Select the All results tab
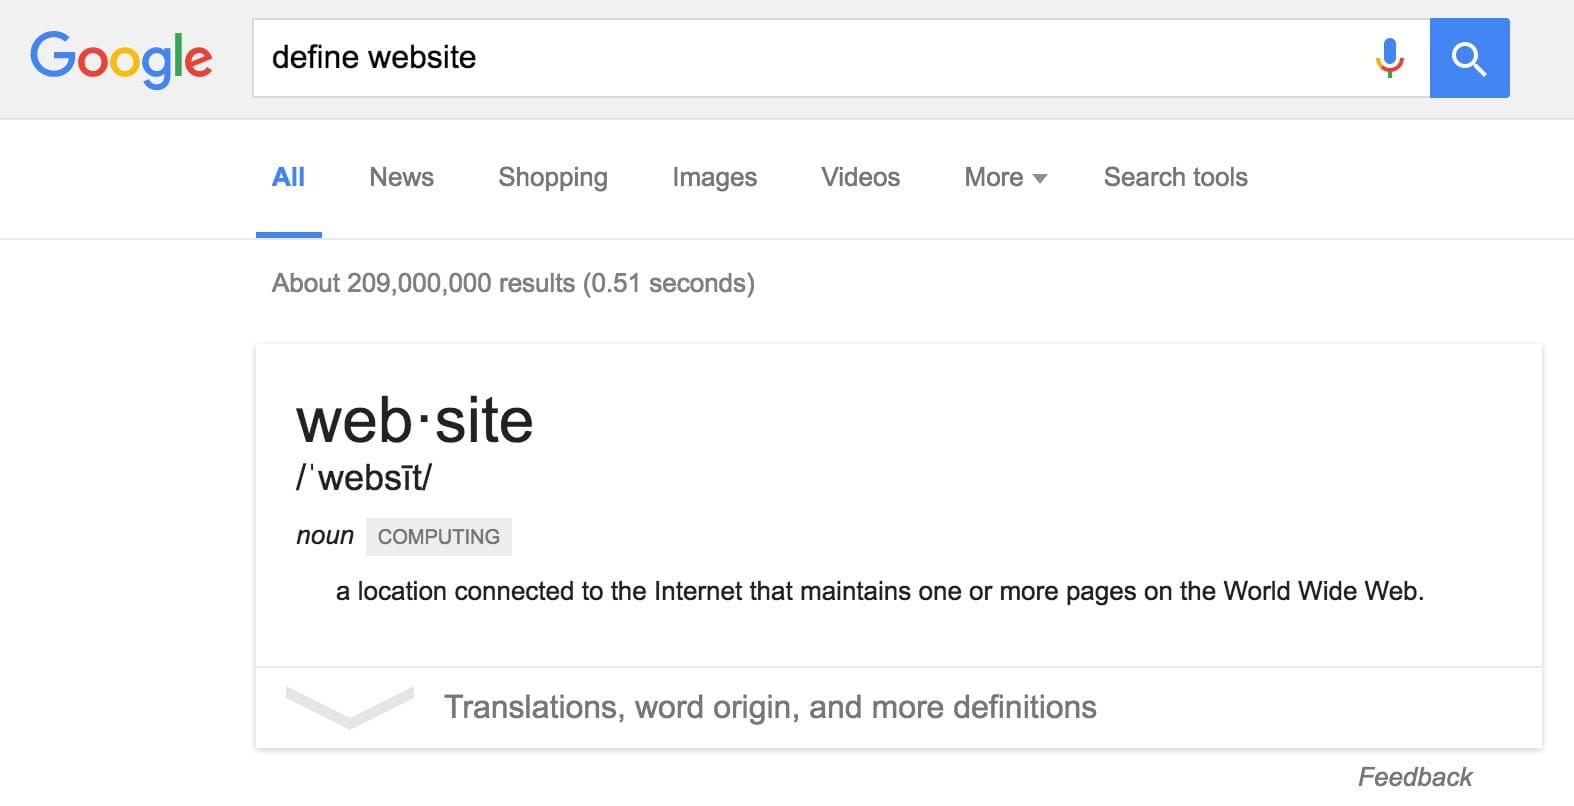Viewport: 1574px width, 806px height. (288, 178)
